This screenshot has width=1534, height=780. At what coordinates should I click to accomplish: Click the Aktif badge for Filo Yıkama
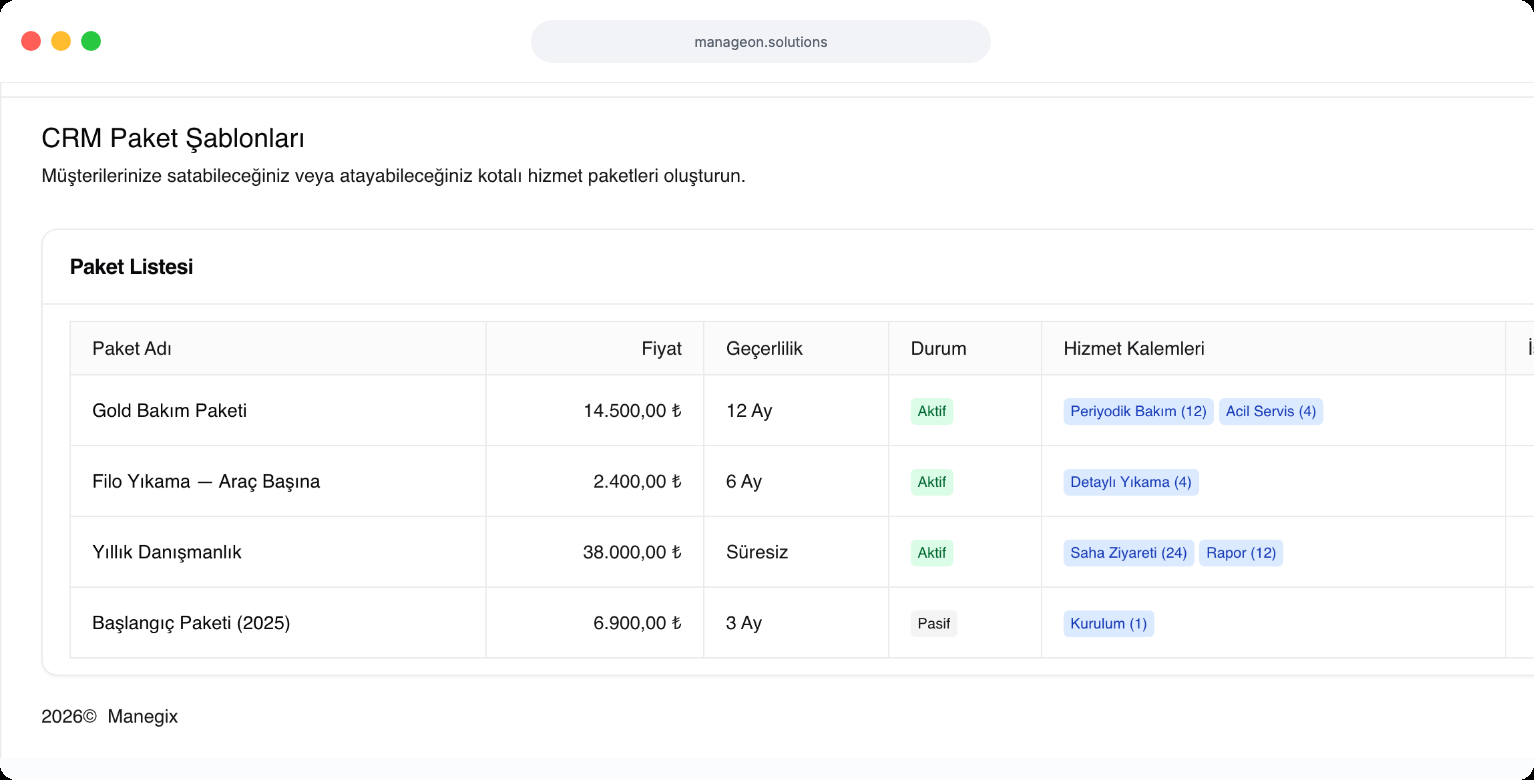click(x=932, y=482)
